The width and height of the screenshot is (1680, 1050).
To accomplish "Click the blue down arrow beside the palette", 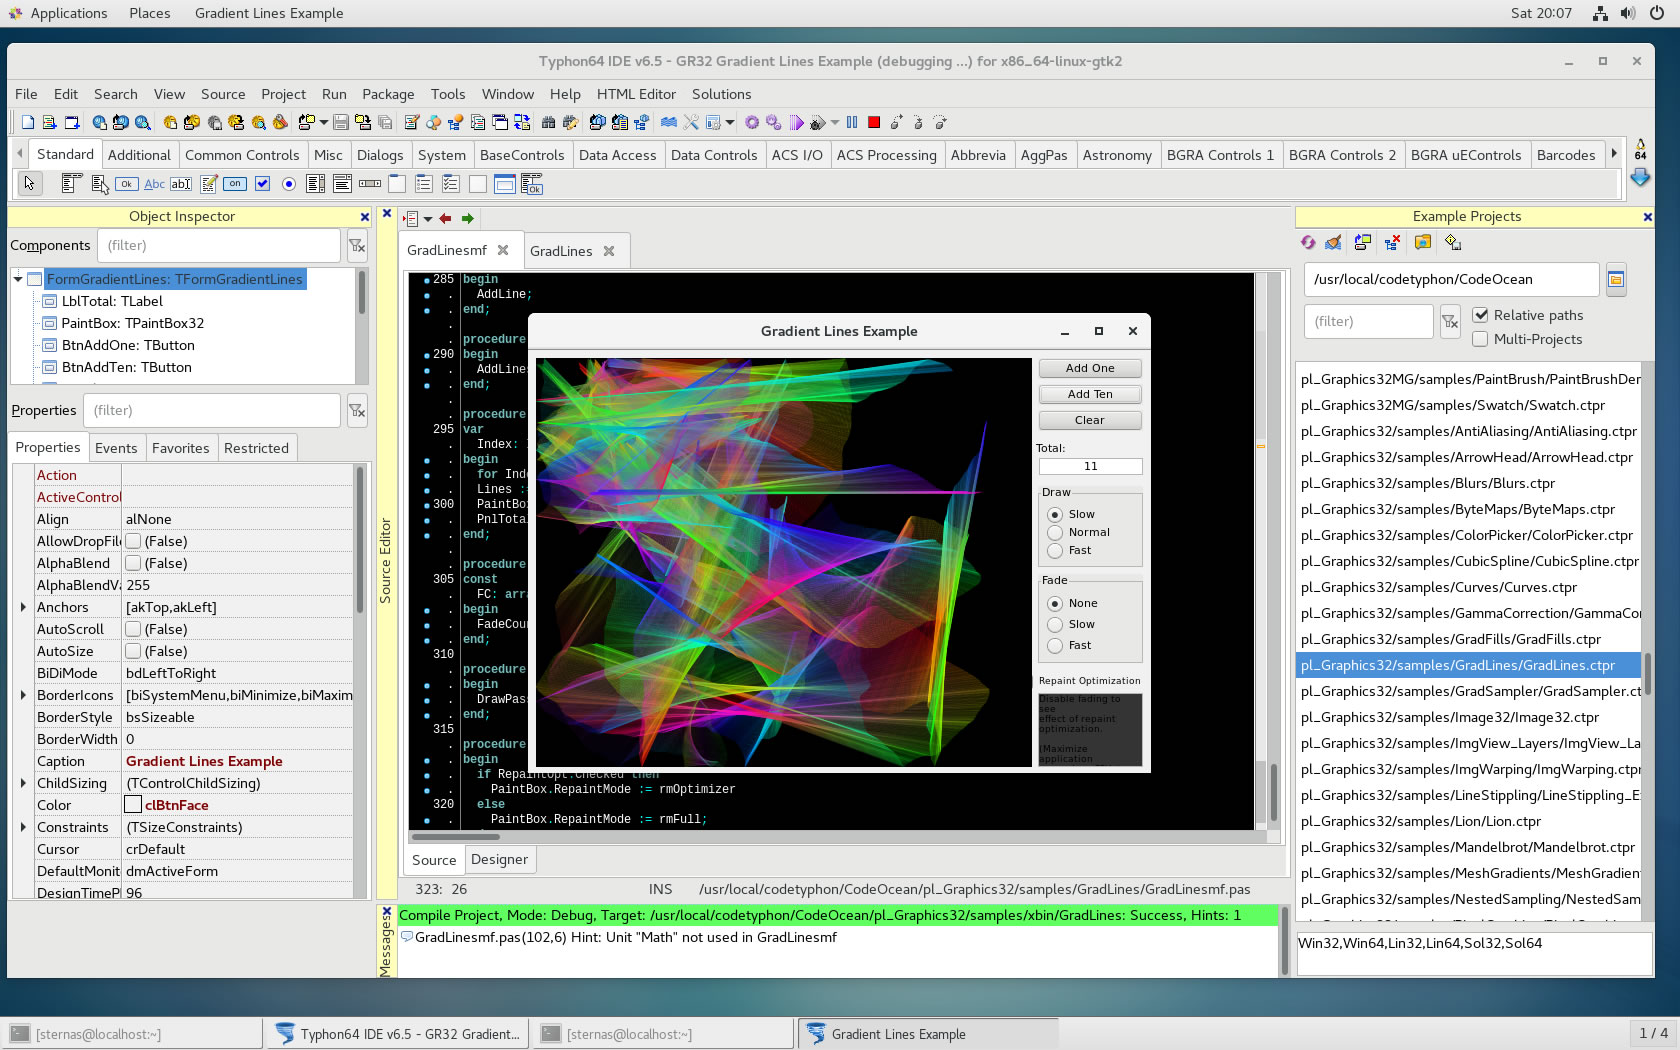I will [1640, 177].
